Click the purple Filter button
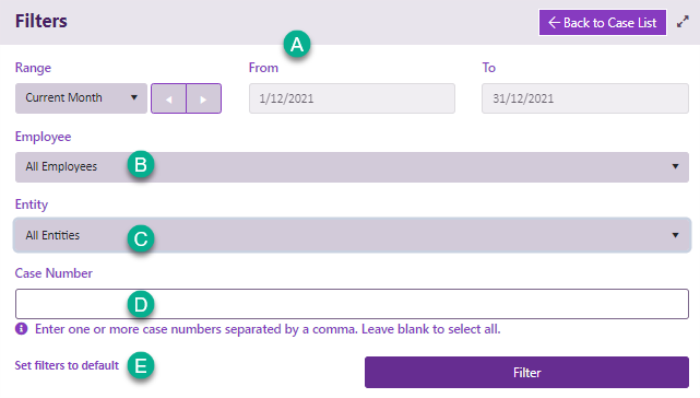This screenshot has height=398, width=700. [527, 372]
